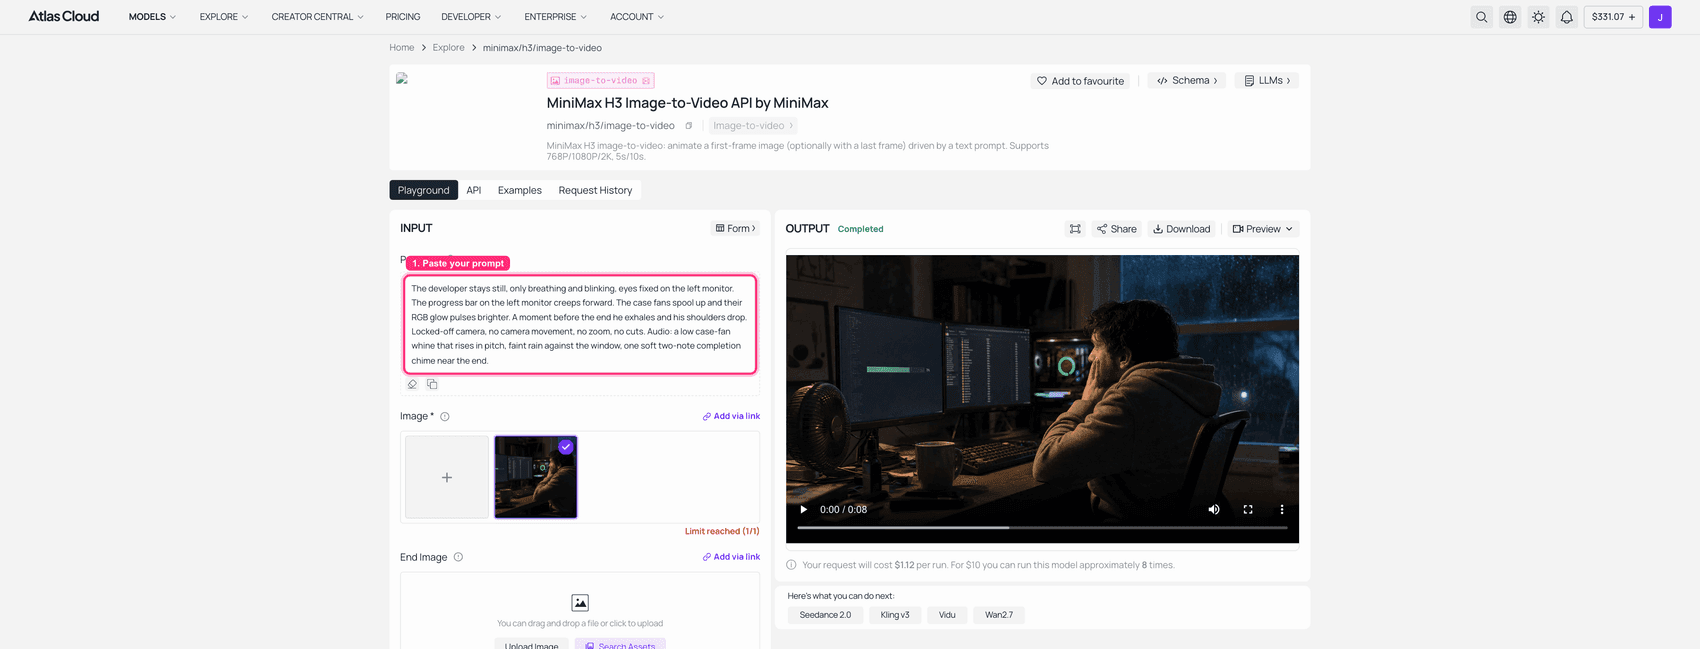
Task: Switch to the Playground tab
Action: click(424, 190)
